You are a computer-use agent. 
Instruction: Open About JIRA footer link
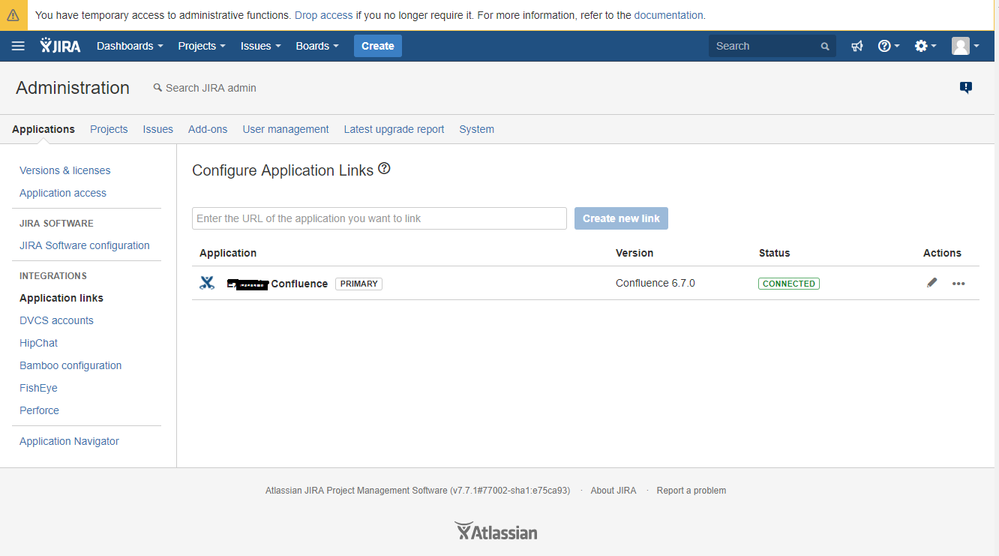point(613,490)
